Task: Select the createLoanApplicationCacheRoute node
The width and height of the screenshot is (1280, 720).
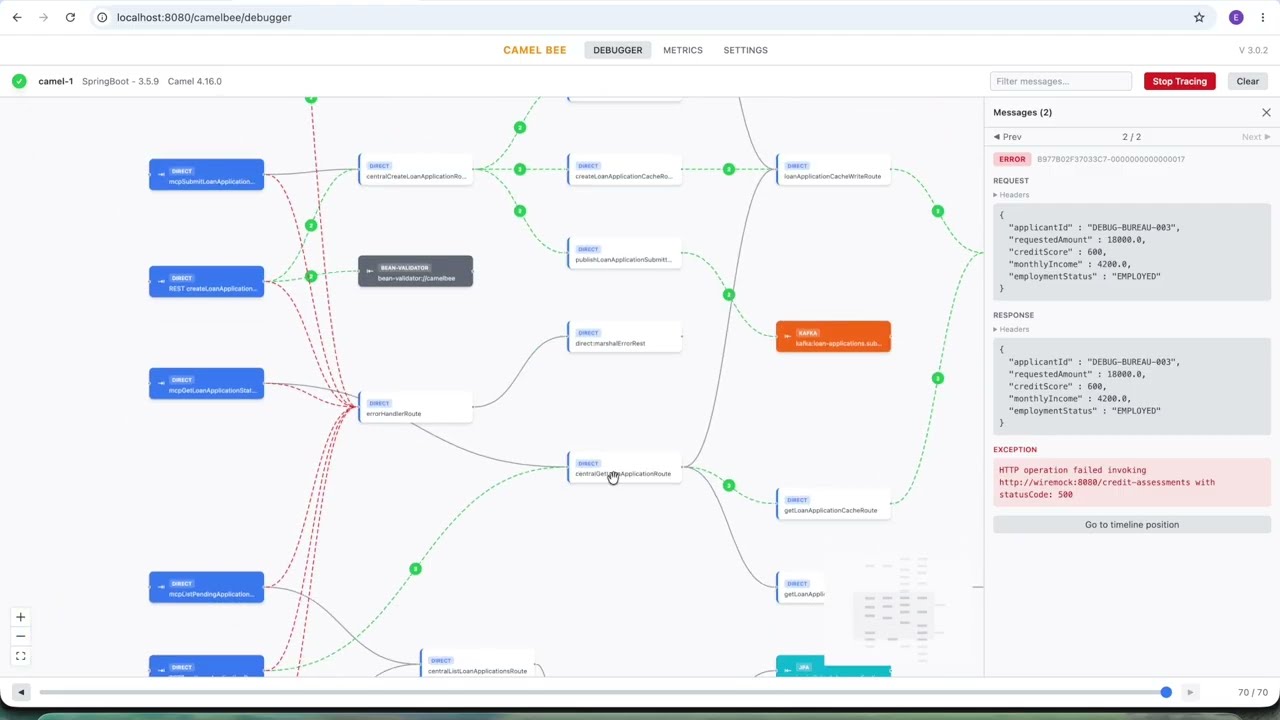Action: (x=625, y=170)
